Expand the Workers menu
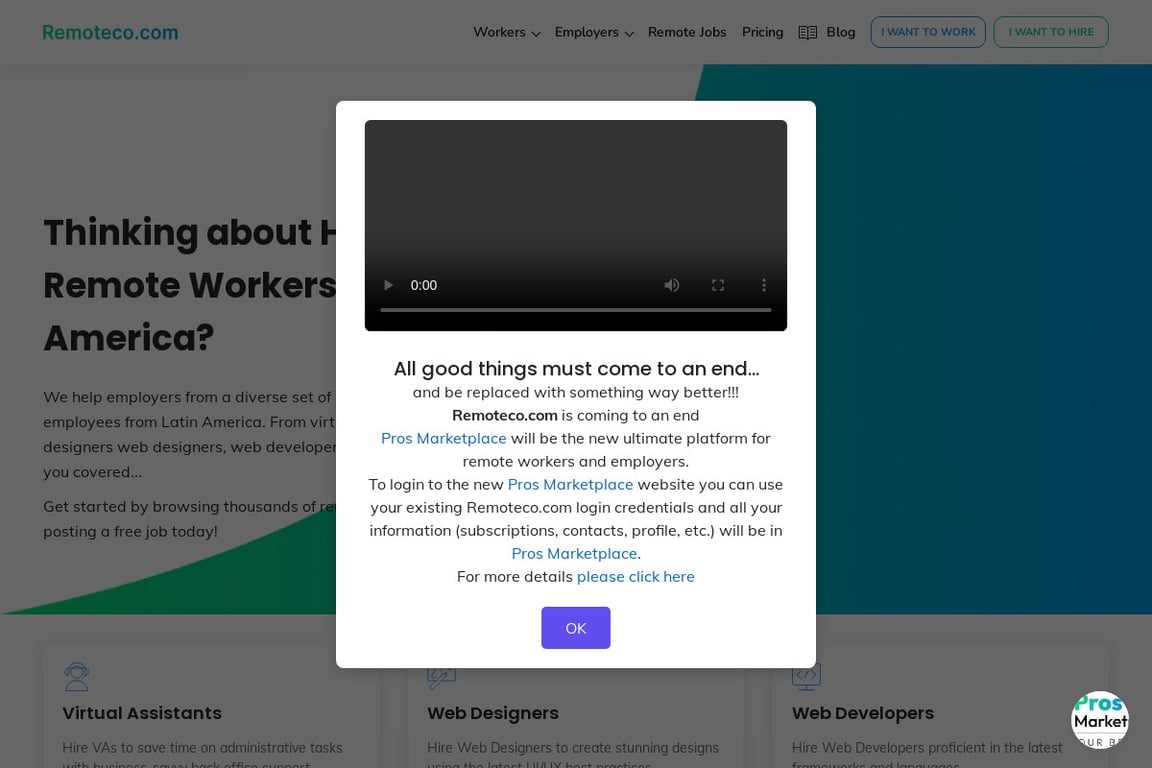Viewport: 1152px width, 768px height. pyautogui.click(x=506, y=32)
